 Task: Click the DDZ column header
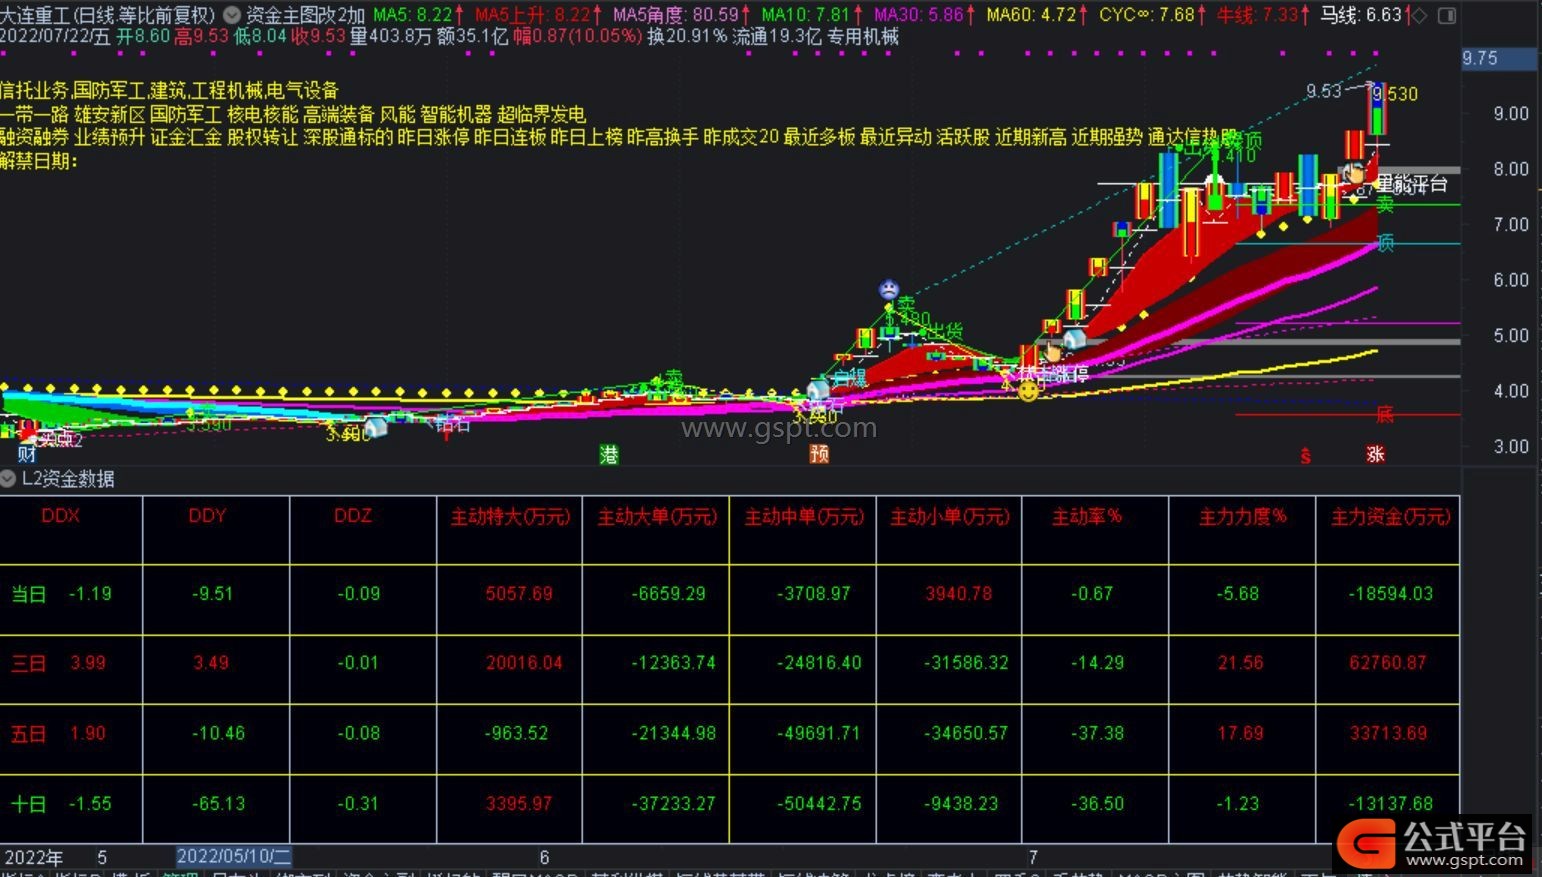353,516
